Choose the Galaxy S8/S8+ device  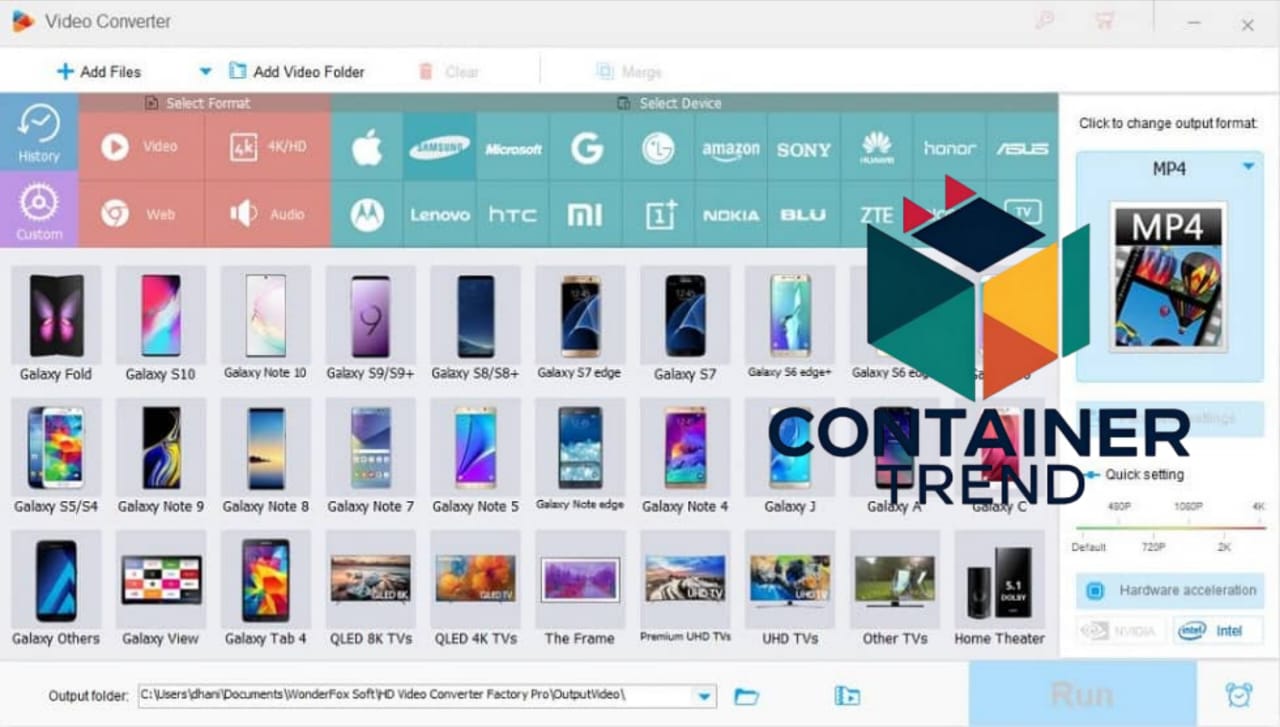coord(475,324)
